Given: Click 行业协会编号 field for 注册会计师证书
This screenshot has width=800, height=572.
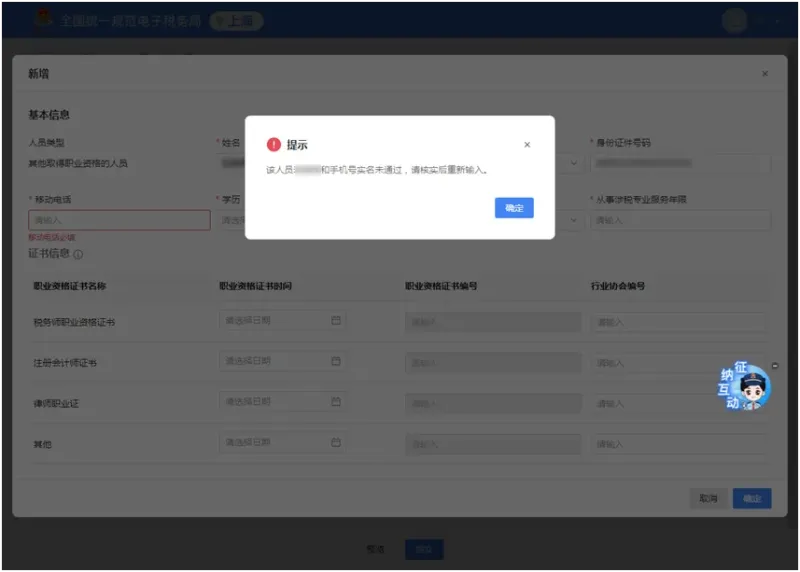Looking at the screenshot, I should pyautogui.click(x=679, y=363).
